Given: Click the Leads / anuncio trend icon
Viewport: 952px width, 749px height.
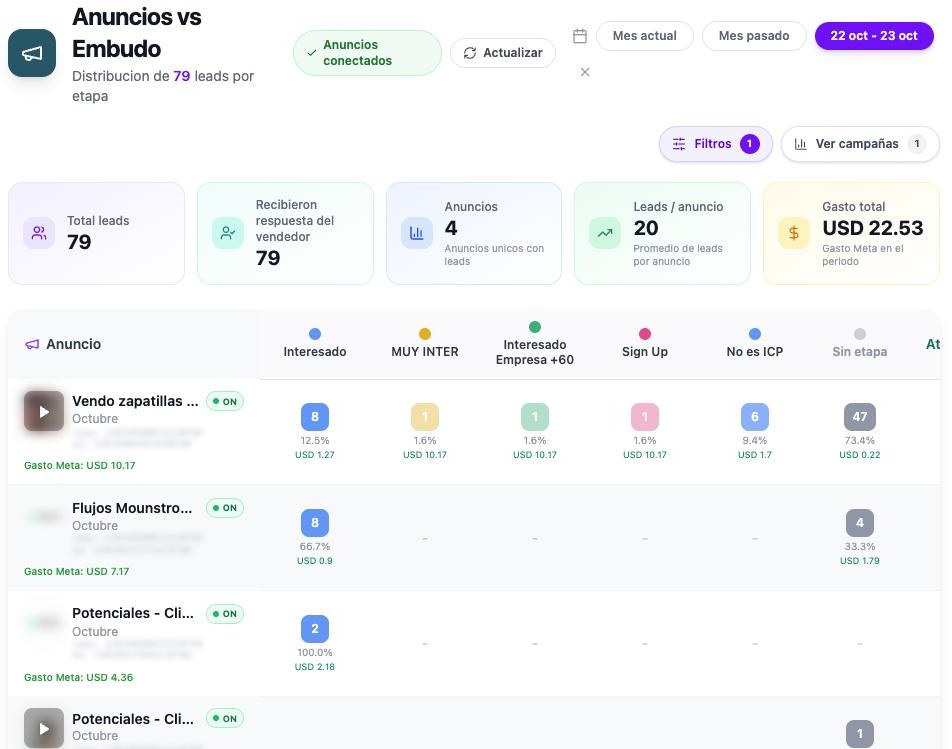Looking at the screenshot, I should (x=605, y=233).
